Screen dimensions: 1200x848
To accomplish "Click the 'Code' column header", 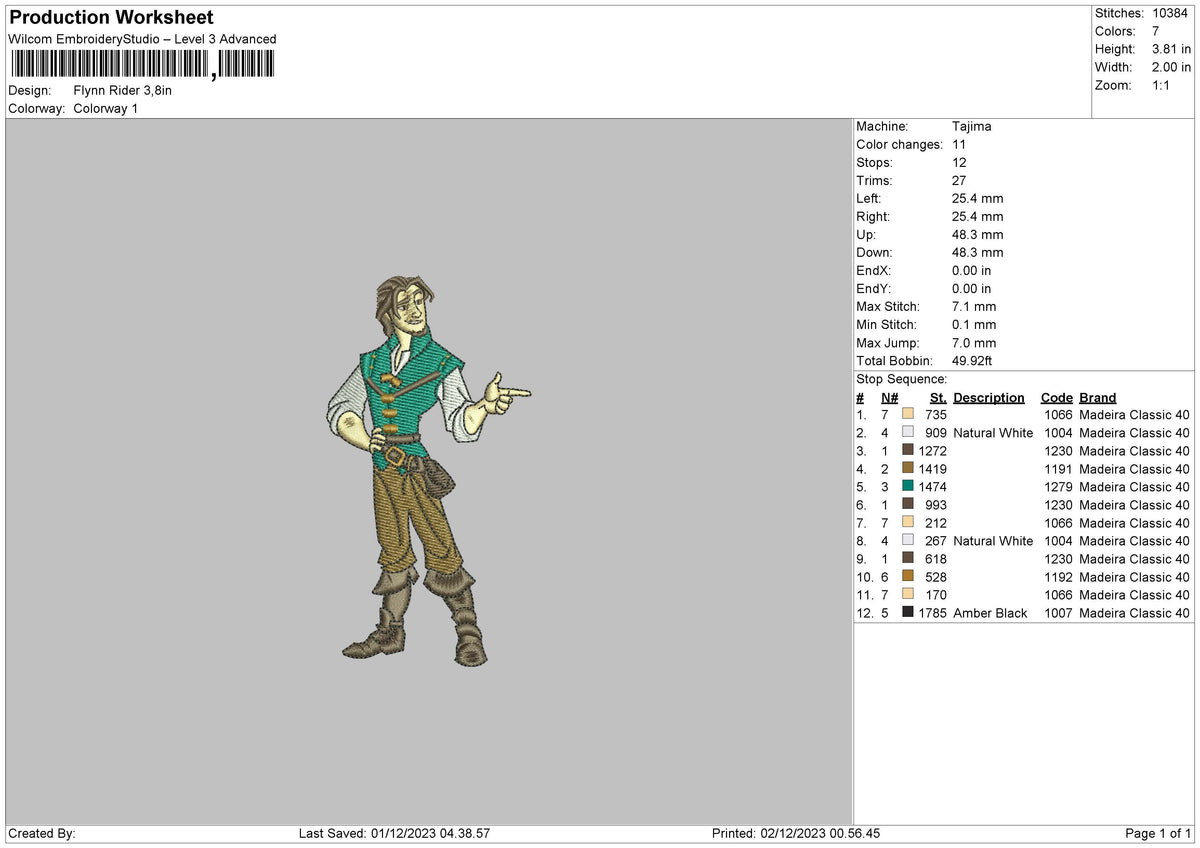I will pyautogui.click(x=1056, y=398).
